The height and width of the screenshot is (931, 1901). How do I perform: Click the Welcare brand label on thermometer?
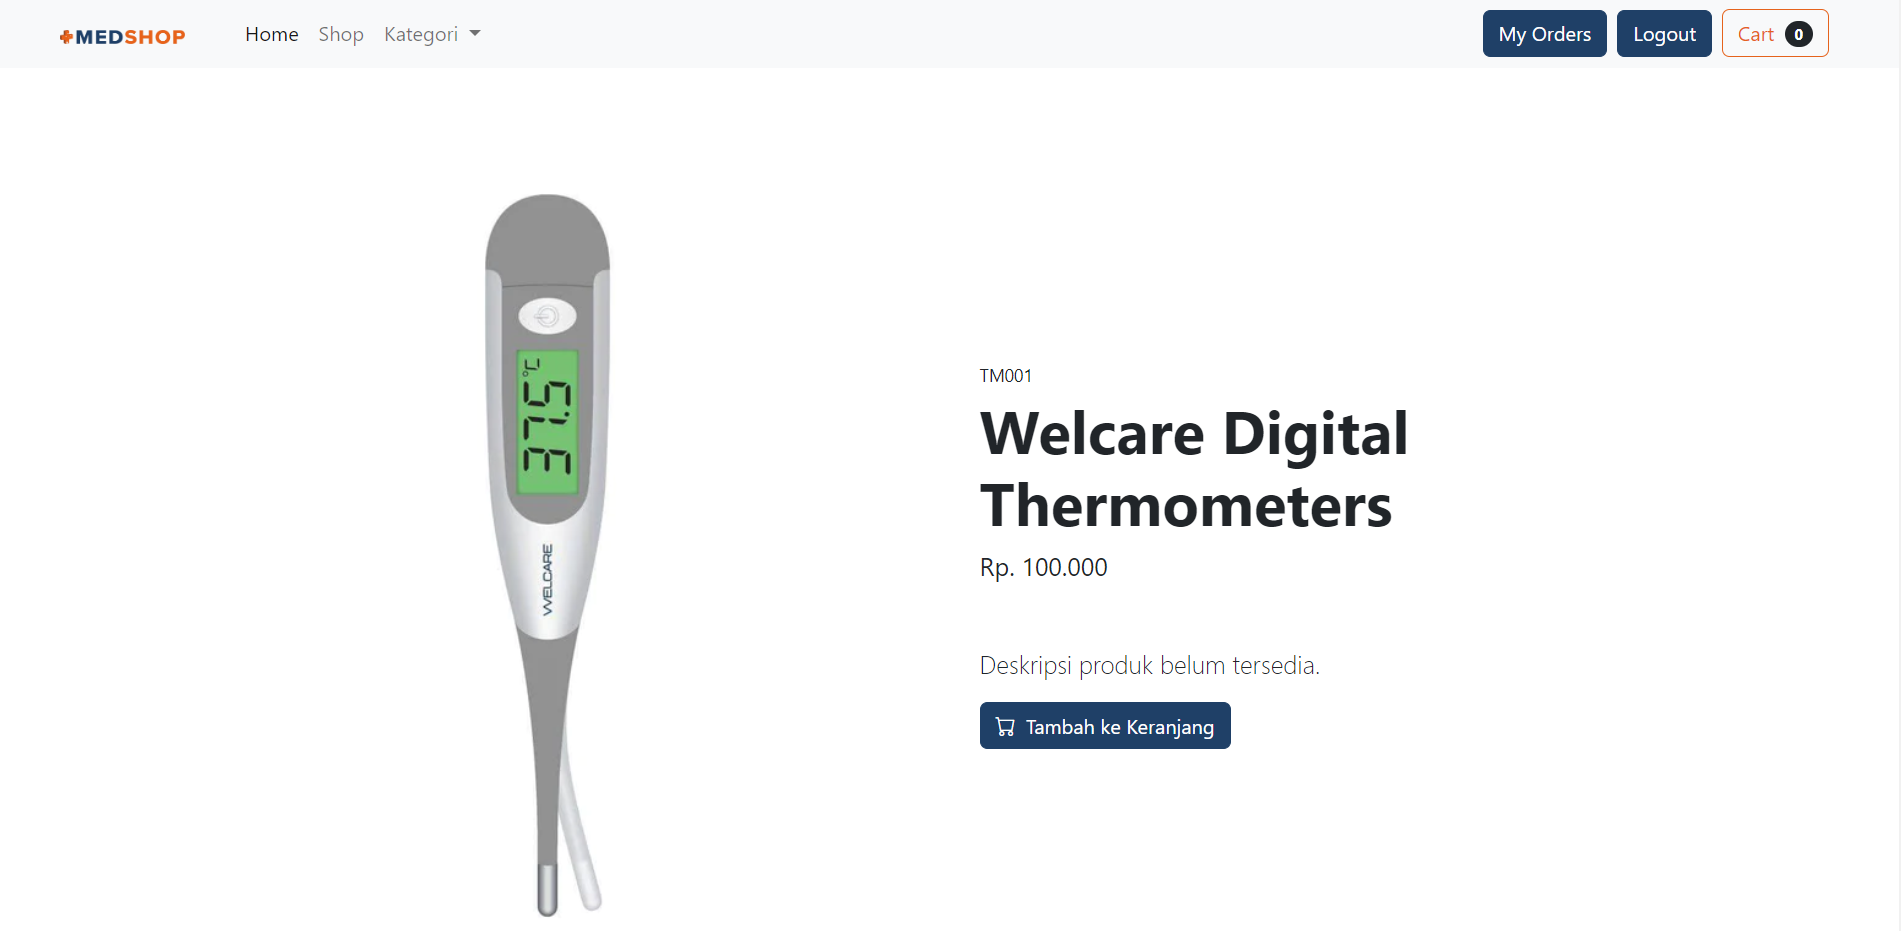[547, 579]
